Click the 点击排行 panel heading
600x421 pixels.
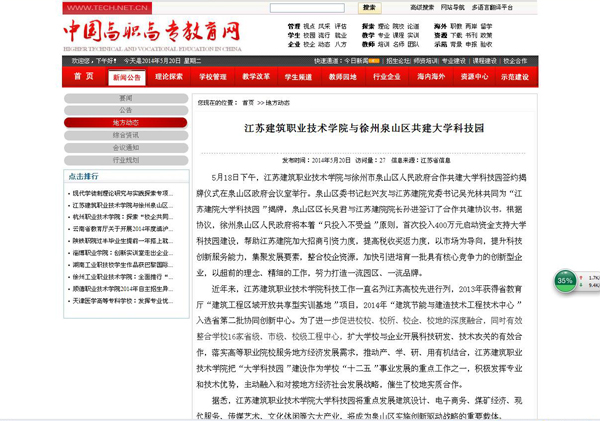point(84,175)
